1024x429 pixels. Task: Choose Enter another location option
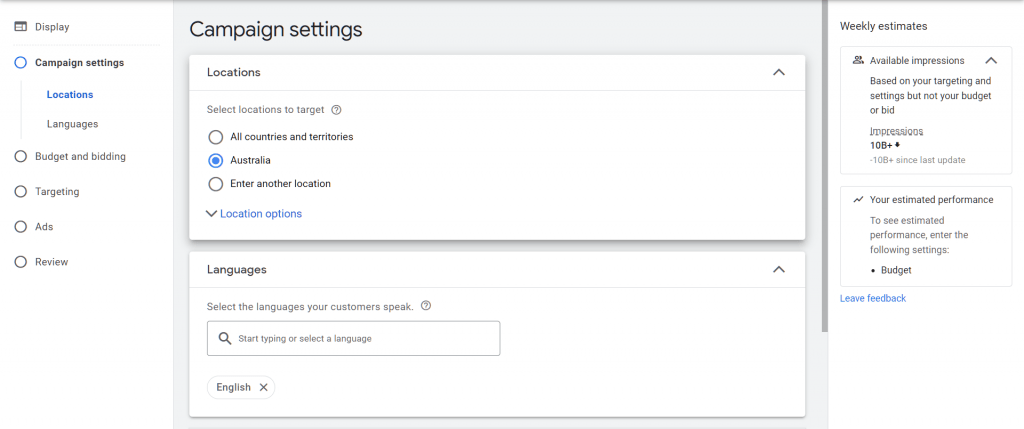[x=215, y=184]
